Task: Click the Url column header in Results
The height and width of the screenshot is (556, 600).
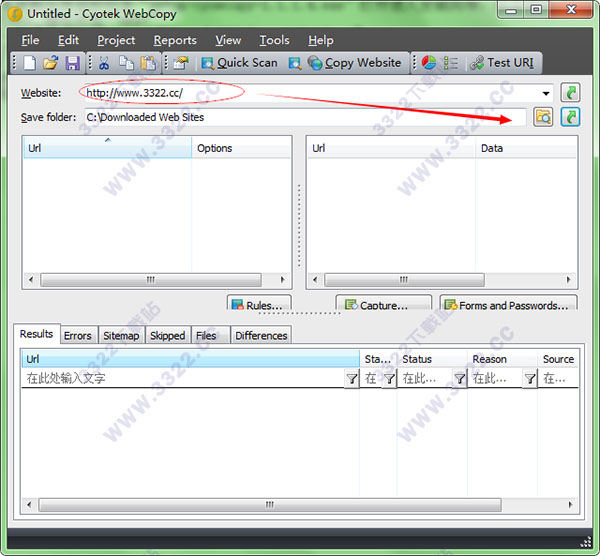Action: pos(191,359)
